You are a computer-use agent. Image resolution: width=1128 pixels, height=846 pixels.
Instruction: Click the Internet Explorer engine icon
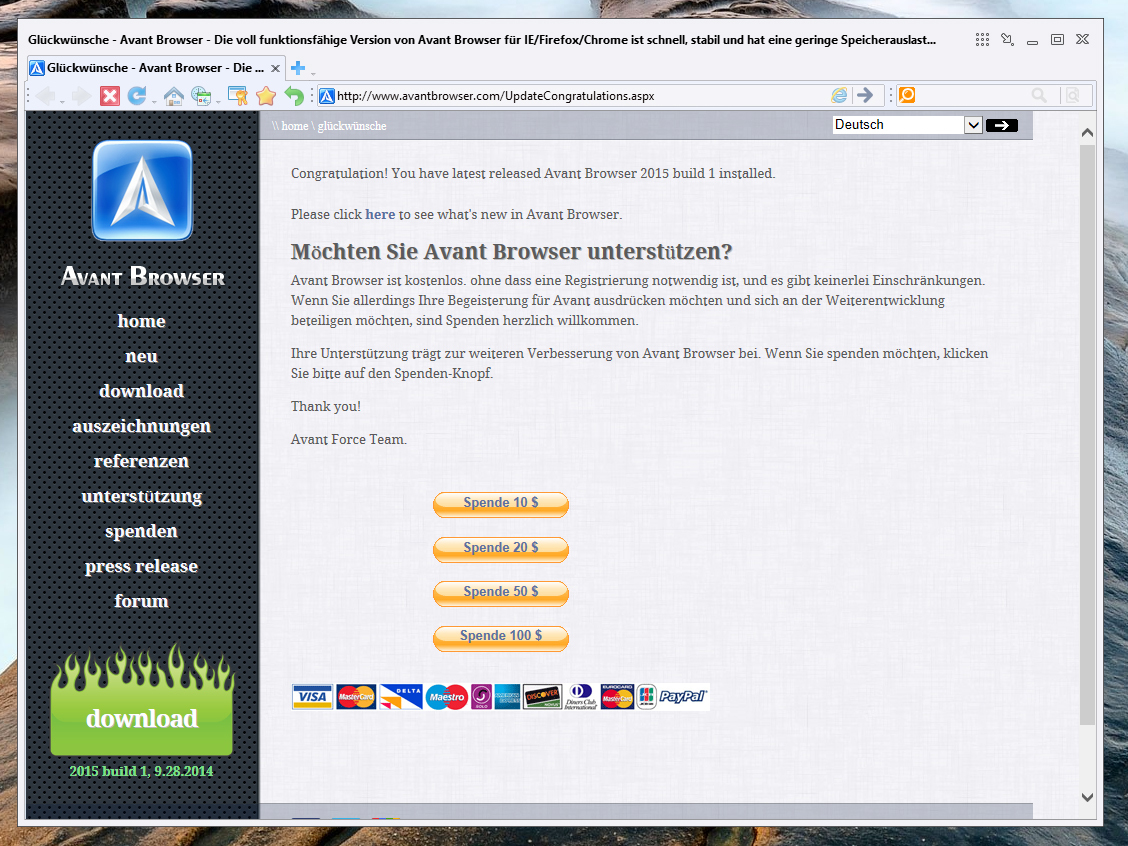click(x=839, y=95)
